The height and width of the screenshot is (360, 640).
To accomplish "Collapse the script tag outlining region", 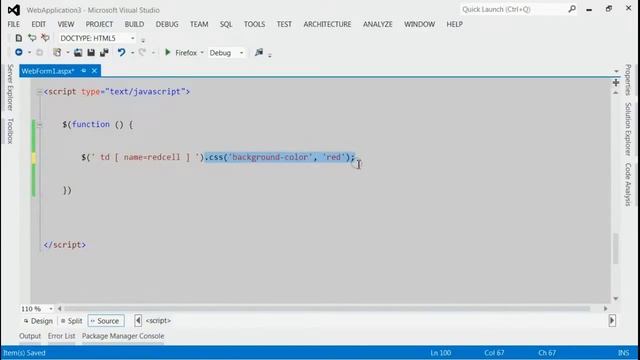I will click(39, 92).
